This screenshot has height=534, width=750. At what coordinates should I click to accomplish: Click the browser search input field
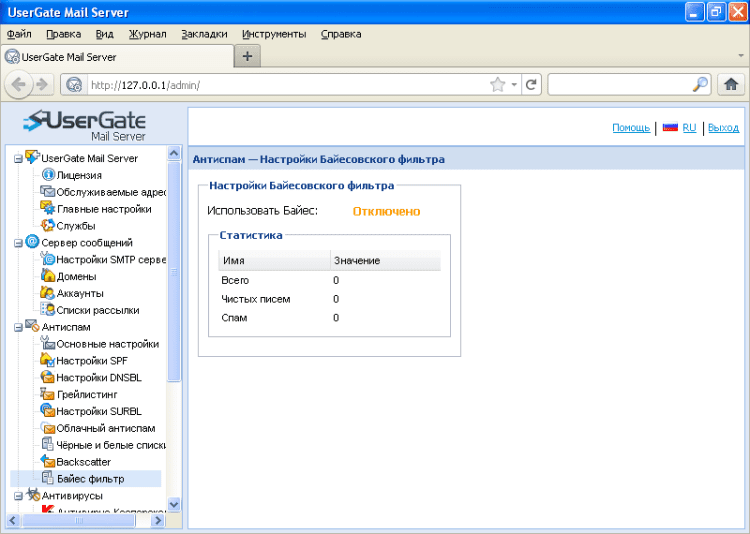tap(620, 85)
